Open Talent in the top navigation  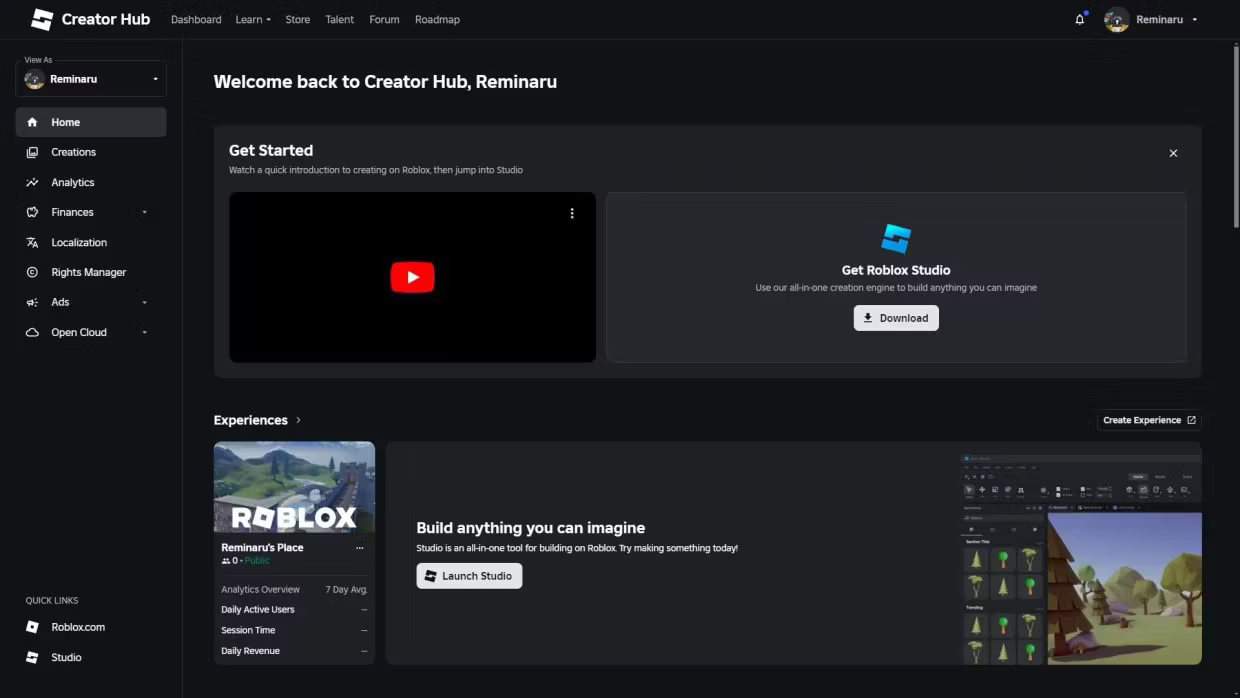click(340, 19)
